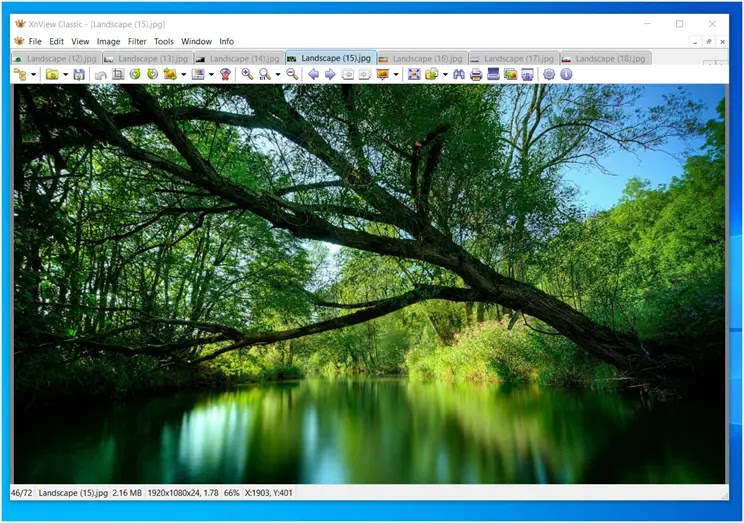Click the Copy to folder icon
This screenshot has height=523, width=744.
tap(431, 75)
